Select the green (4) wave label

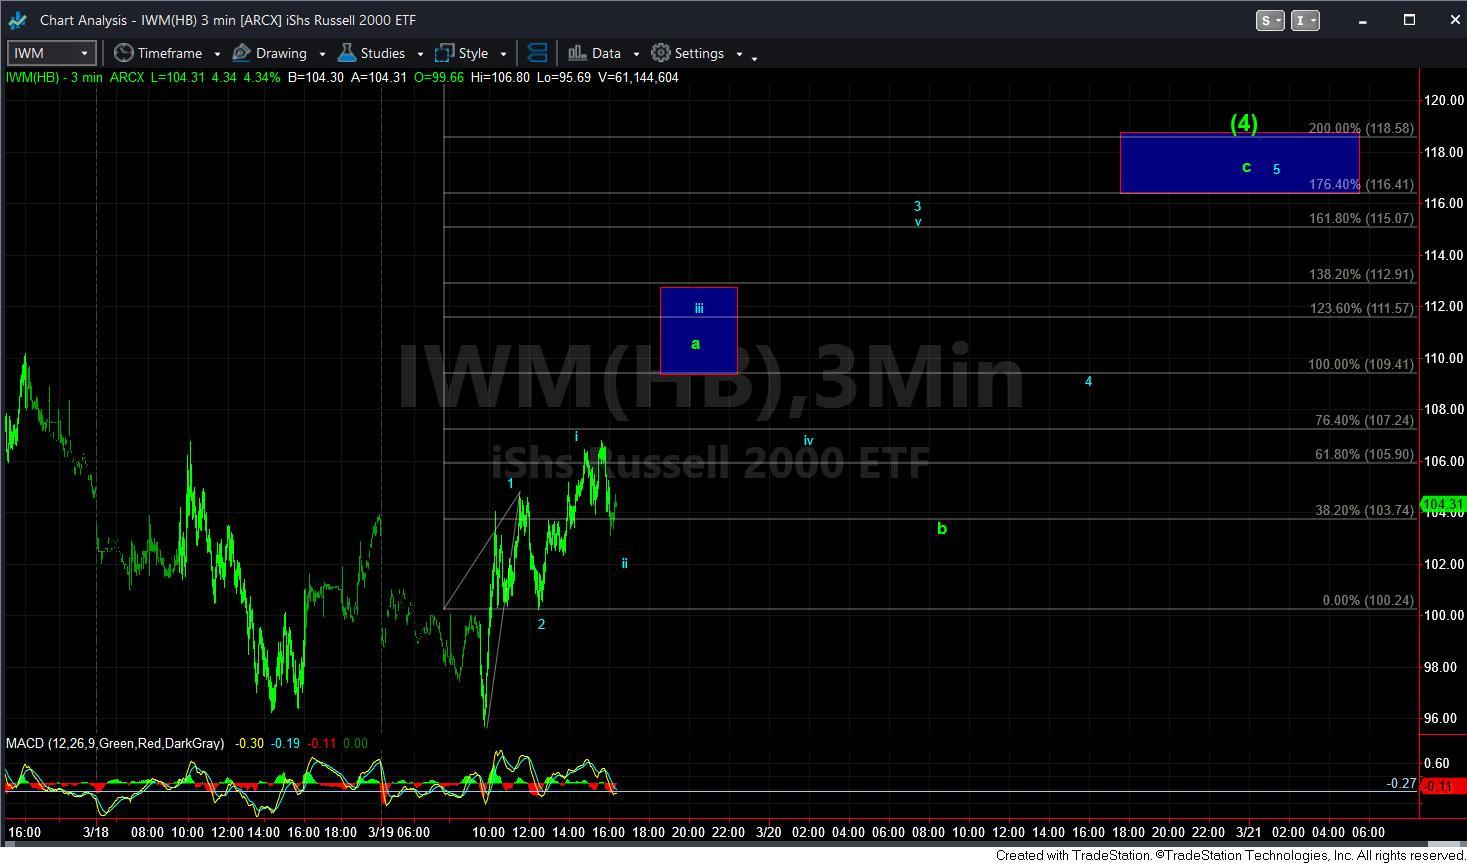pyautogui.click(x=1244, y=123)
